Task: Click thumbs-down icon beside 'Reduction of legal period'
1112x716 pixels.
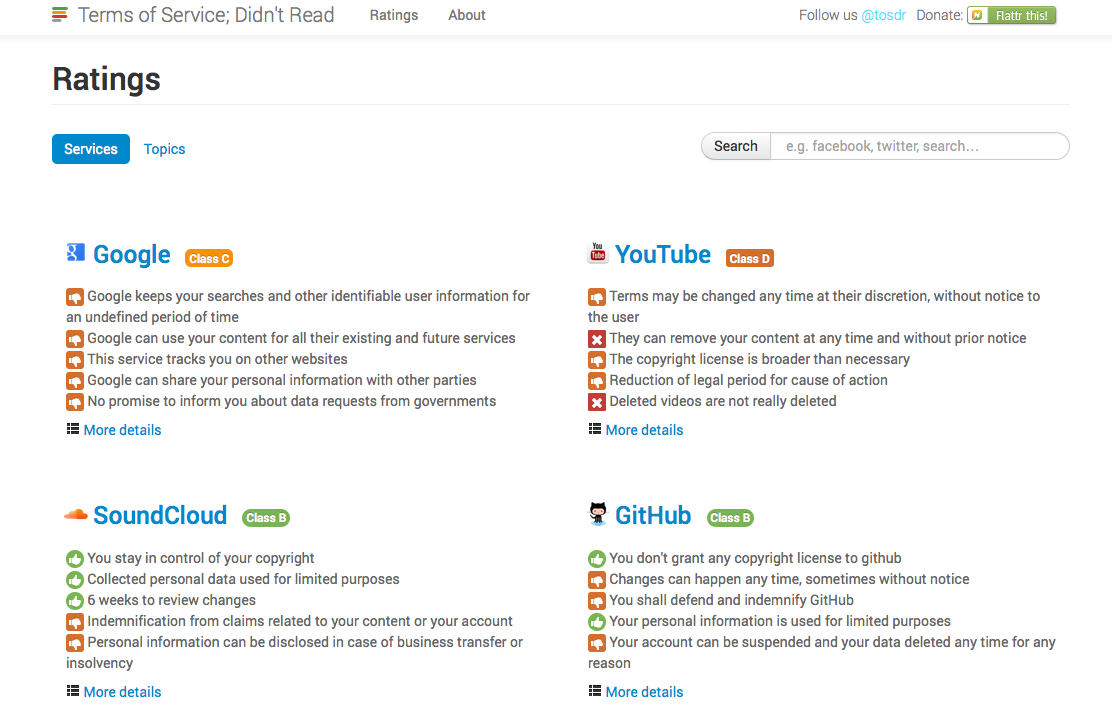Action: [596, 381]
